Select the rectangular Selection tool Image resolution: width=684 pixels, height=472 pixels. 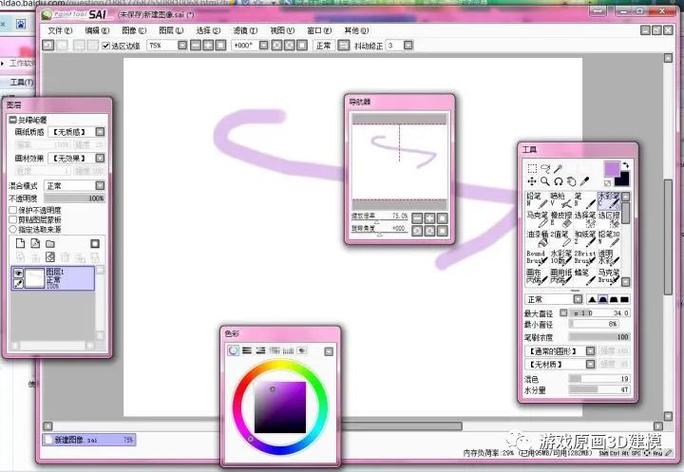point(532,168)
